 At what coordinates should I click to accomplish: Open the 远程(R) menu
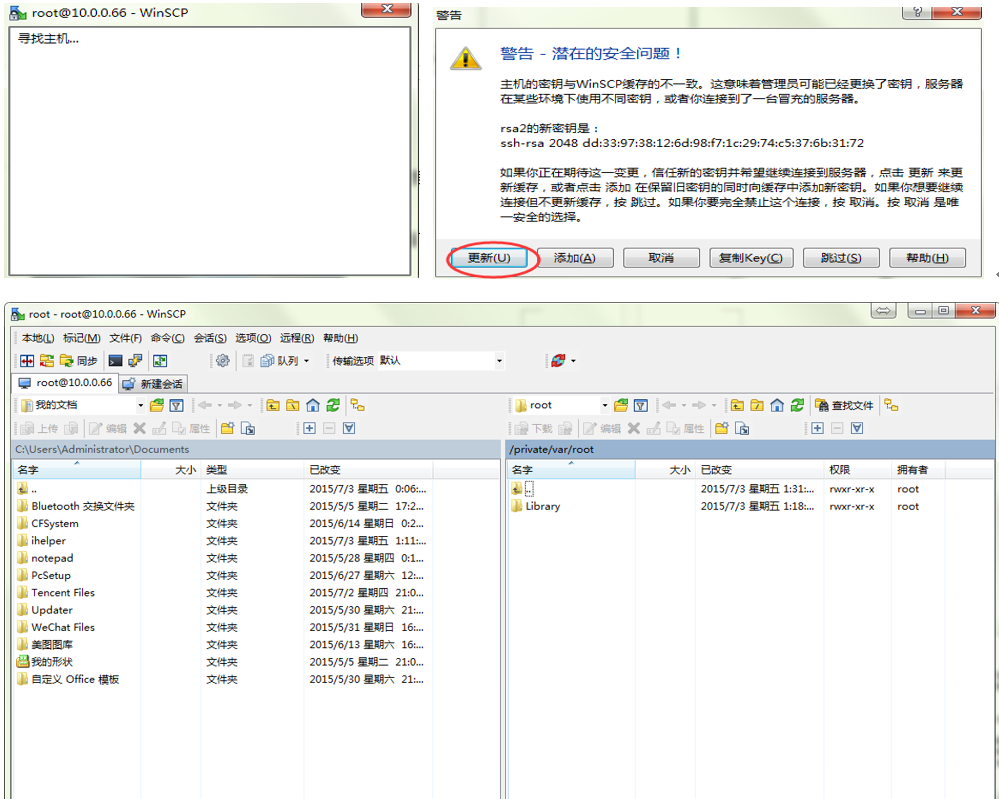click(297, 338)
